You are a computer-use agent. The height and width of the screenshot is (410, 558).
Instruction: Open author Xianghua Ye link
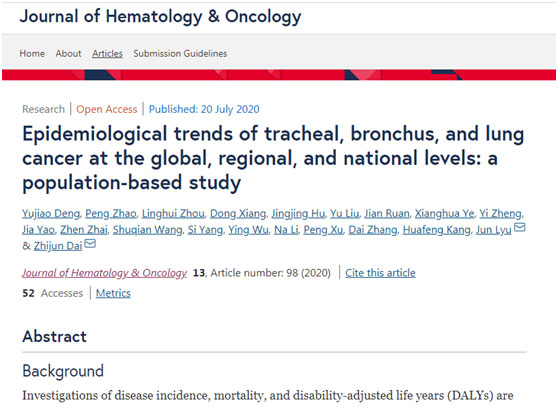(444, 214)
